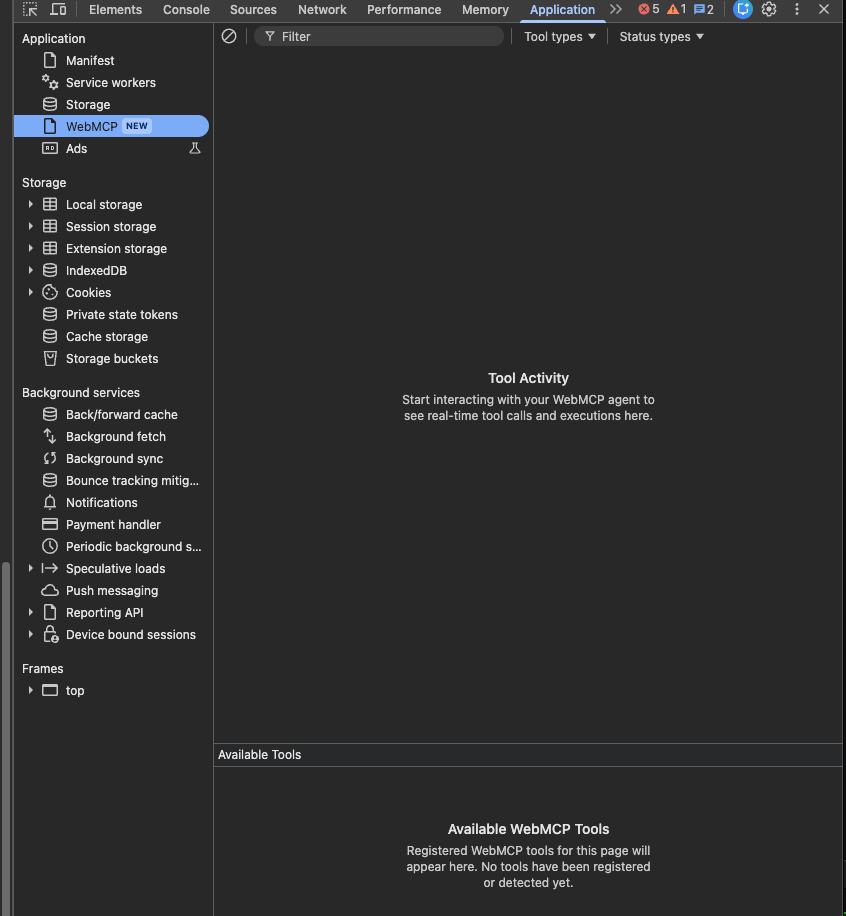Select the Application tab

[x=562, y=9]
